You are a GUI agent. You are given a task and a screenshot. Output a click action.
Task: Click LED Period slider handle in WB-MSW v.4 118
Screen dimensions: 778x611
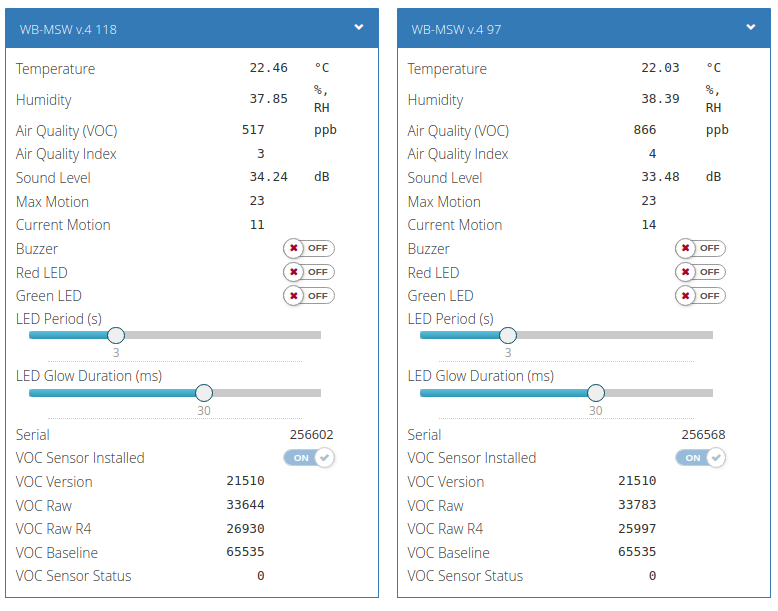coord(116,336)
